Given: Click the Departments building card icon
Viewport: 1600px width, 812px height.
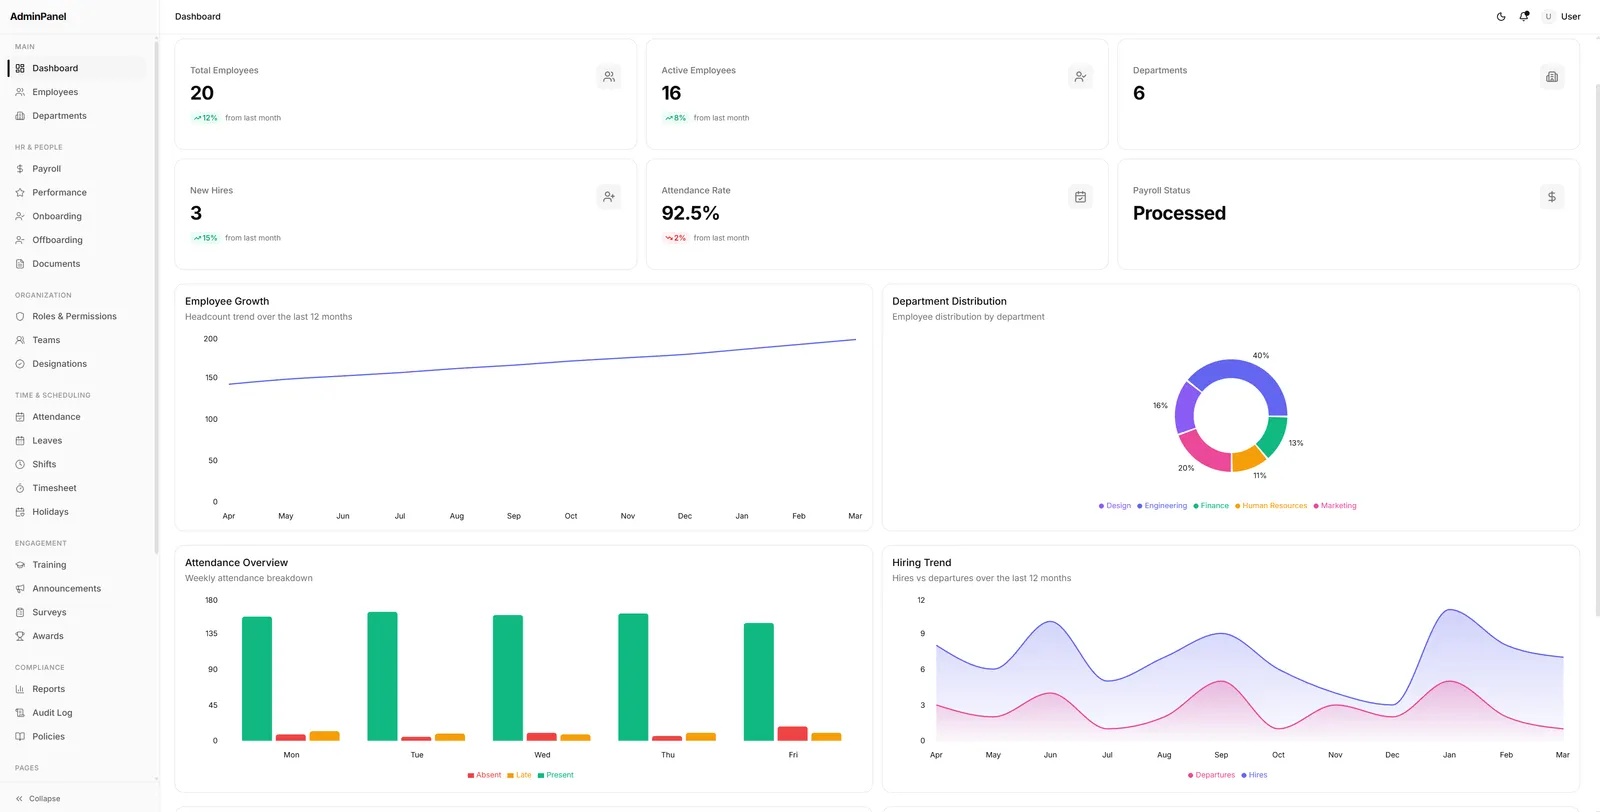Looking at the screenshot, I should (1552, 77).
